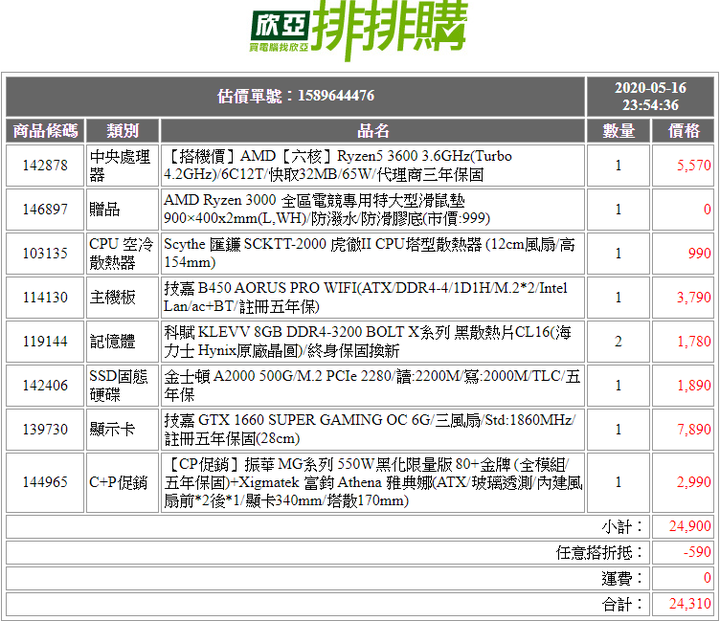Screen dimensions: 720x621
Task: Click quantity 1 in the GTX 1660 row
Action: (x=619, y=430)
